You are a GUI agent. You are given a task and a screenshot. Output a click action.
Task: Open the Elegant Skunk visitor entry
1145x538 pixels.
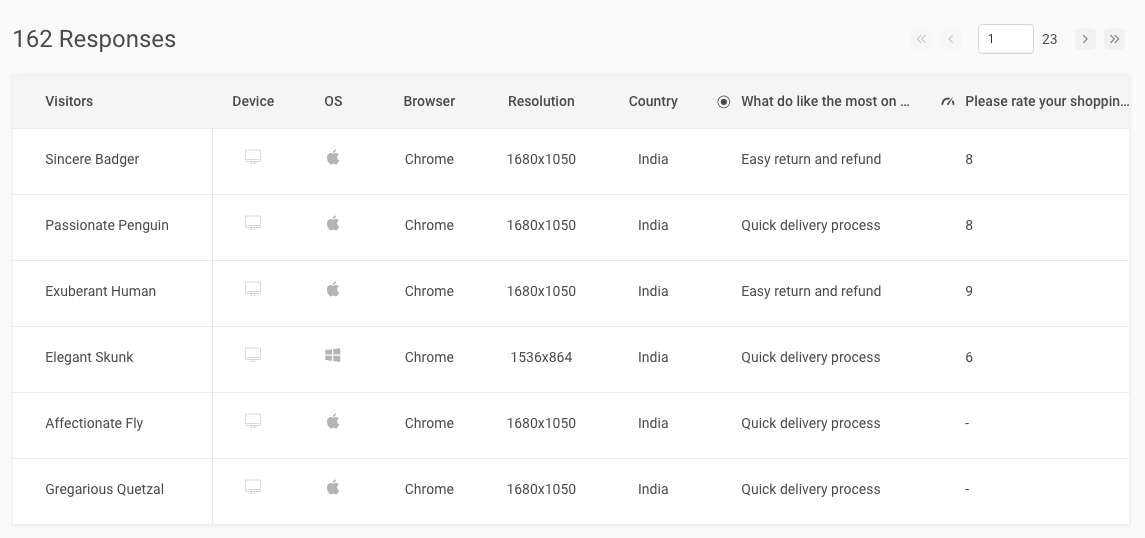pyautogui.click(x=89, y=357)
